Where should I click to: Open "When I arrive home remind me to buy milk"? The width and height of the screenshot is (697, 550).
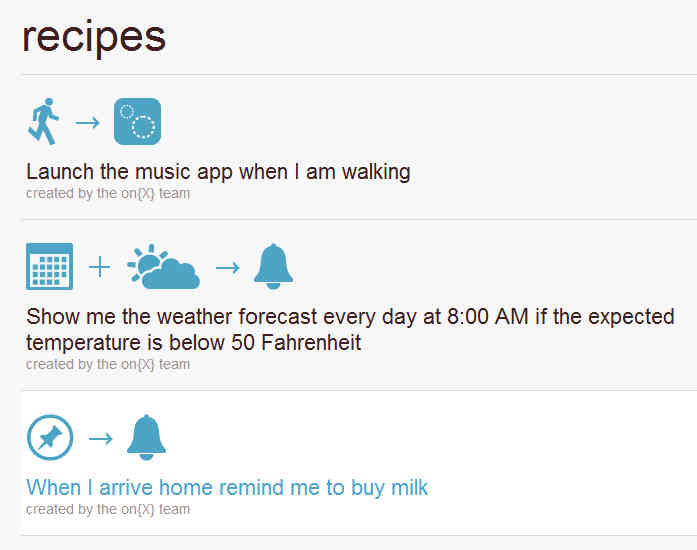click(227, 488)
